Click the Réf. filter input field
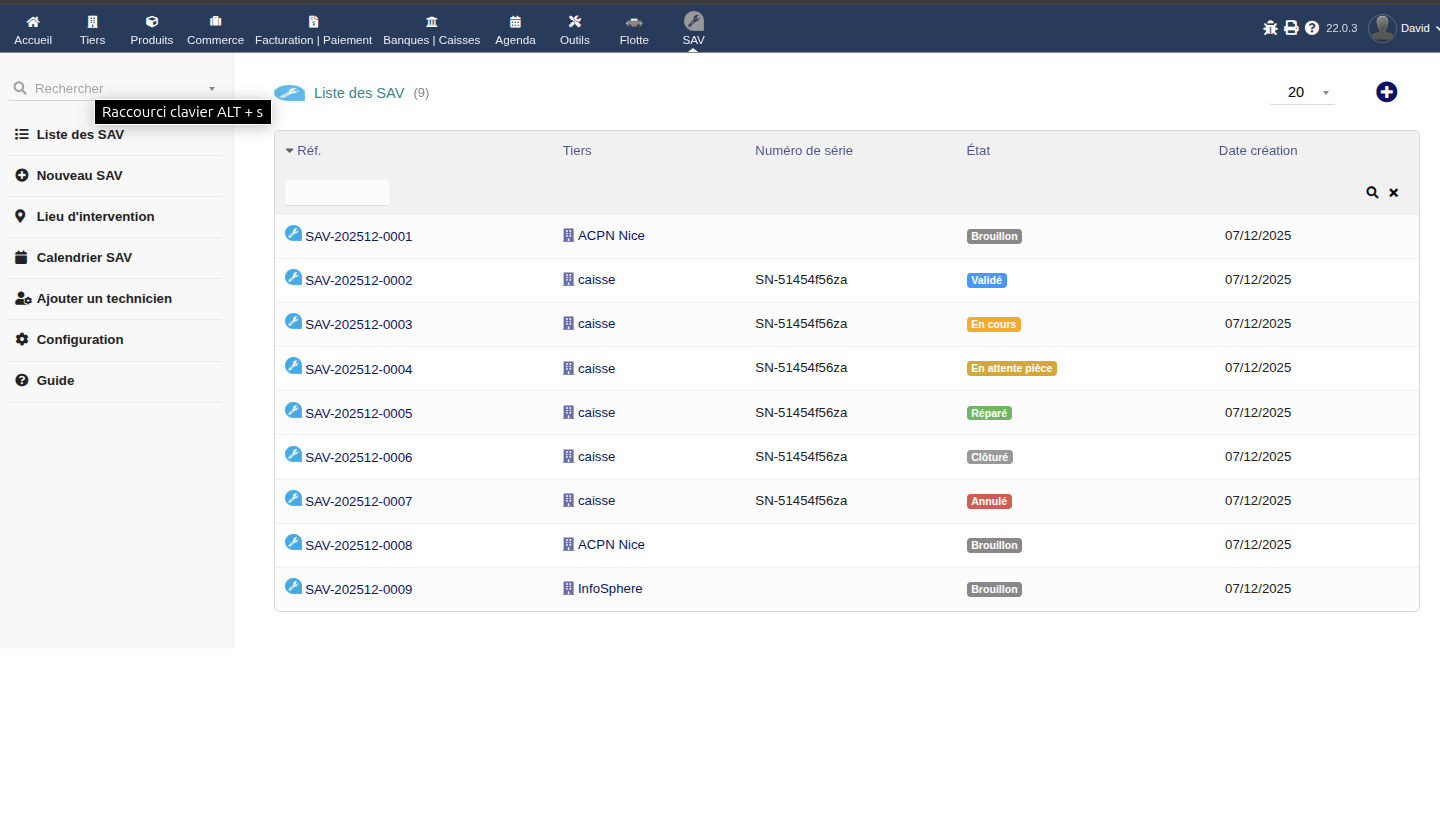The image size is (1440, 825). tap(337, 192)
